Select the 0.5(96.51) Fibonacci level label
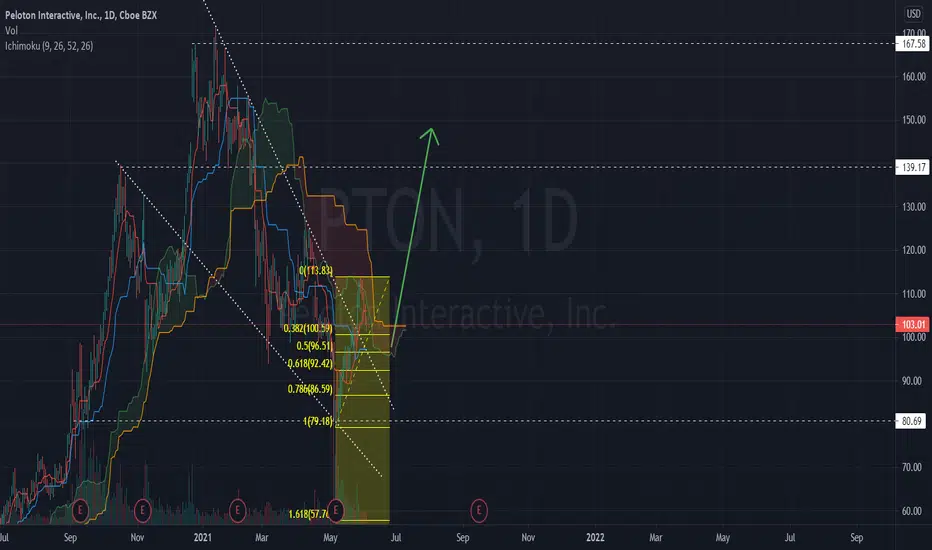The width and height of the screenshot is (932, 550). (314, 345)
